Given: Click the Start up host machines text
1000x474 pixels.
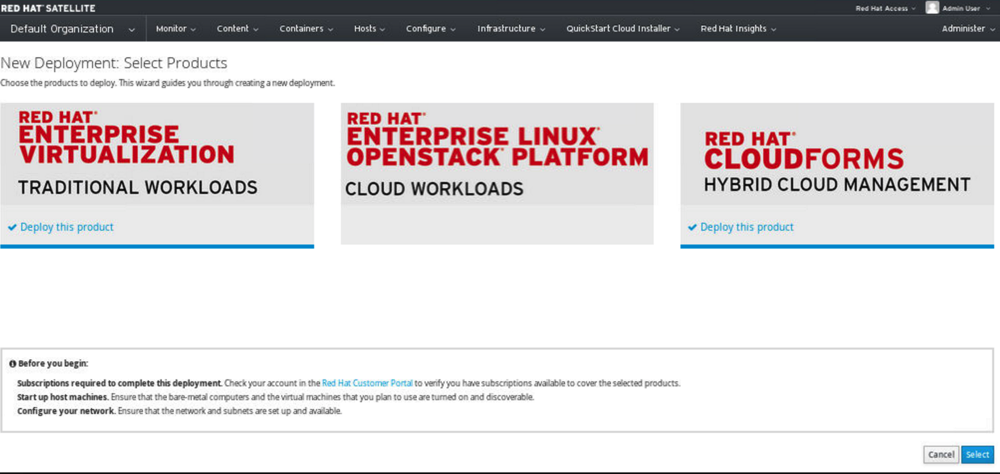Looking at the screenshot, I should click(63, 397).
